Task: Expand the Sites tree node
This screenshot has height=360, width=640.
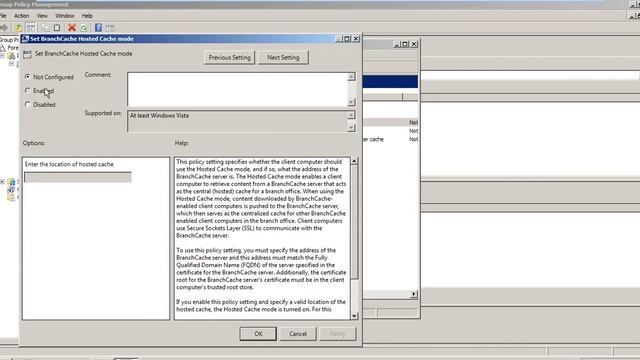Action: (x=2, y=182)
